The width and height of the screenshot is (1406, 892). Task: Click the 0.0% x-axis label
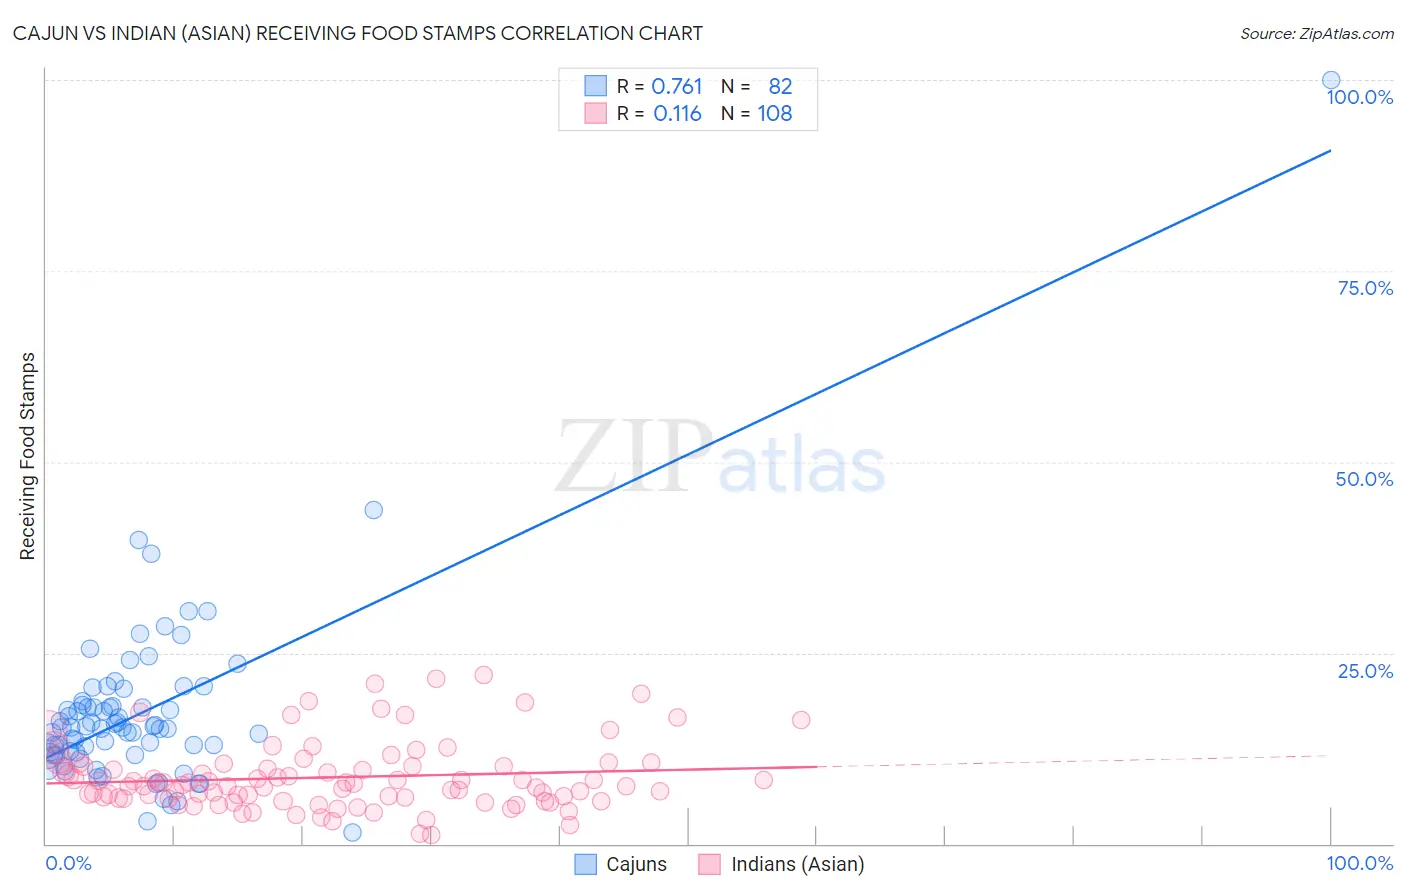[x=68, y=863]
